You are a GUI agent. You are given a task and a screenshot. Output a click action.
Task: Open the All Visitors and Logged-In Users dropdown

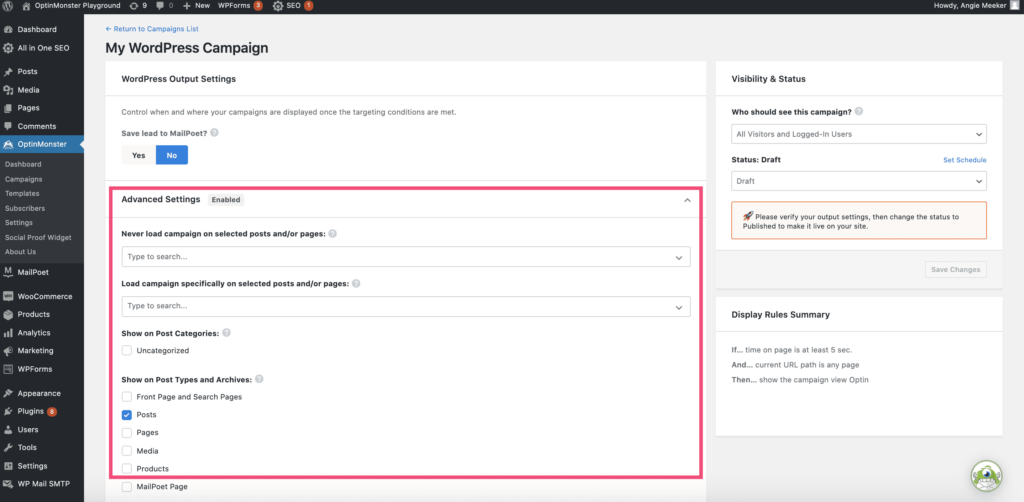coord(859,134)
